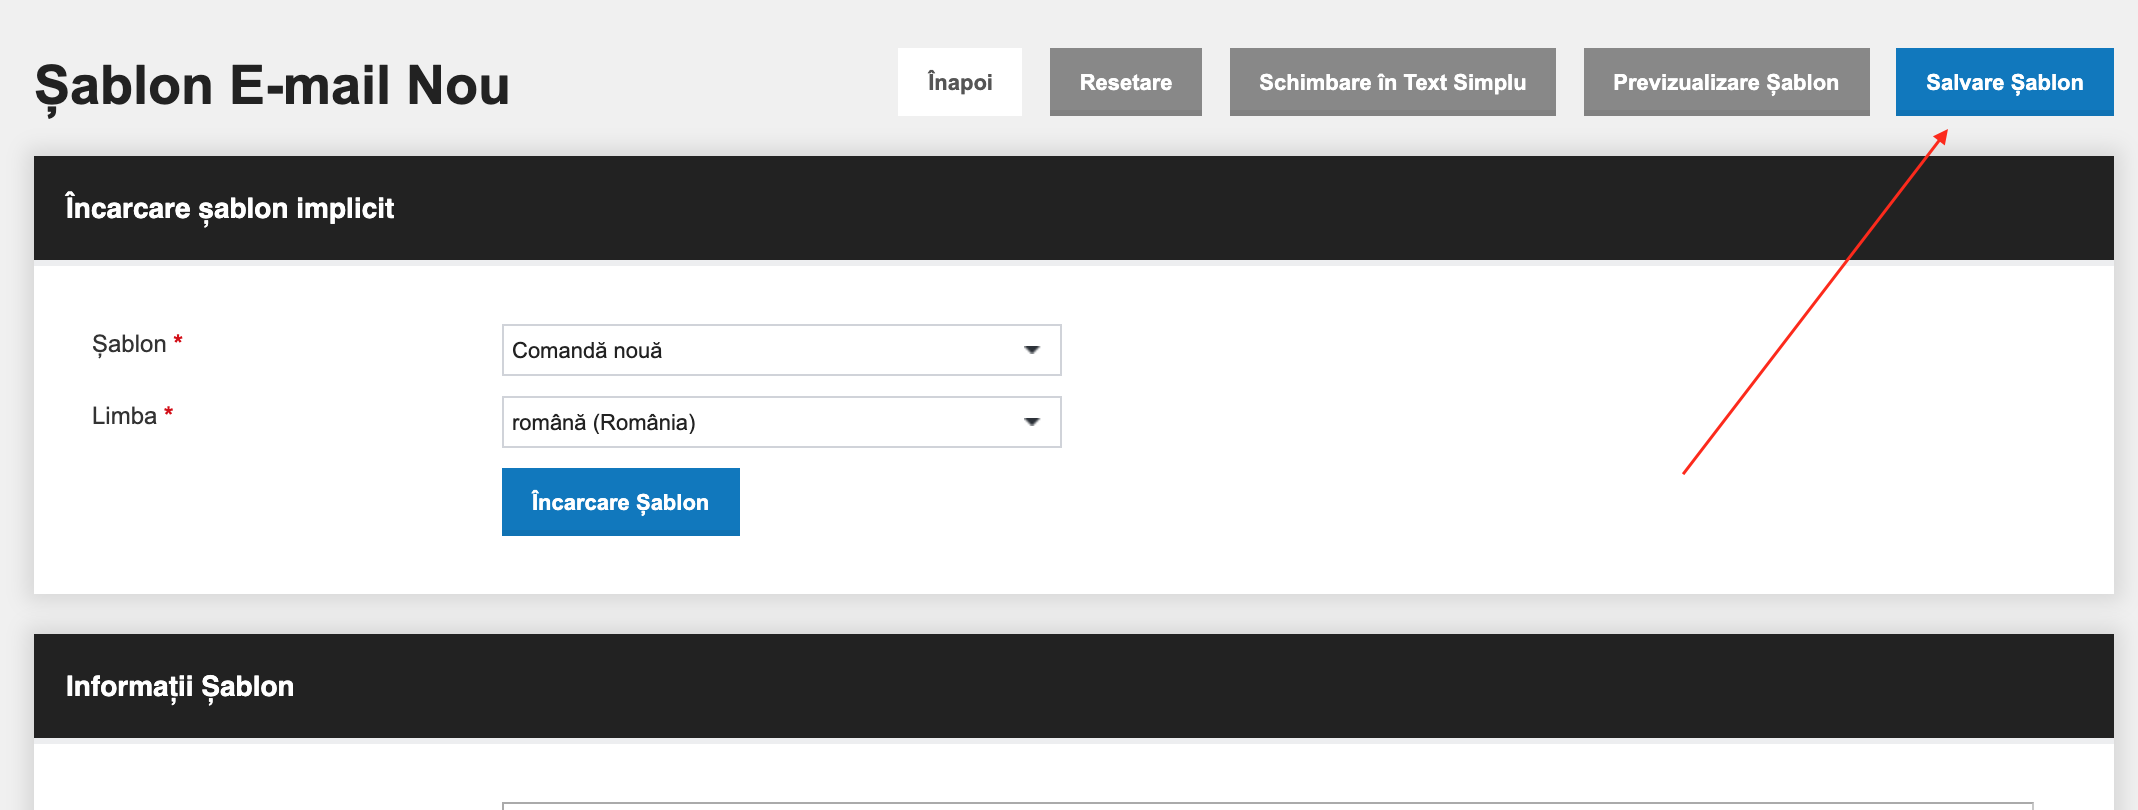2138x810 pixels.
Task: Click the Informații Șablon section header
Action: (1074, 686)
